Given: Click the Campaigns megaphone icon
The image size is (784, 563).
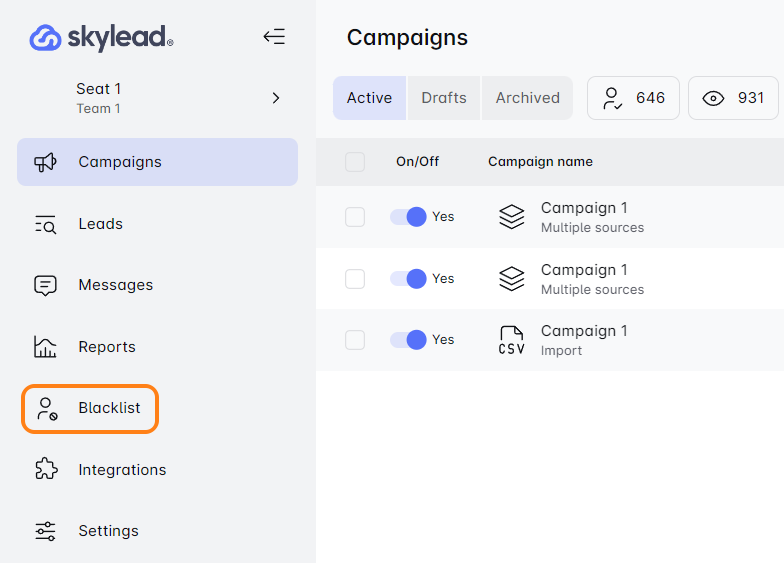Looking at the screenshot, I should coord(46,162).
